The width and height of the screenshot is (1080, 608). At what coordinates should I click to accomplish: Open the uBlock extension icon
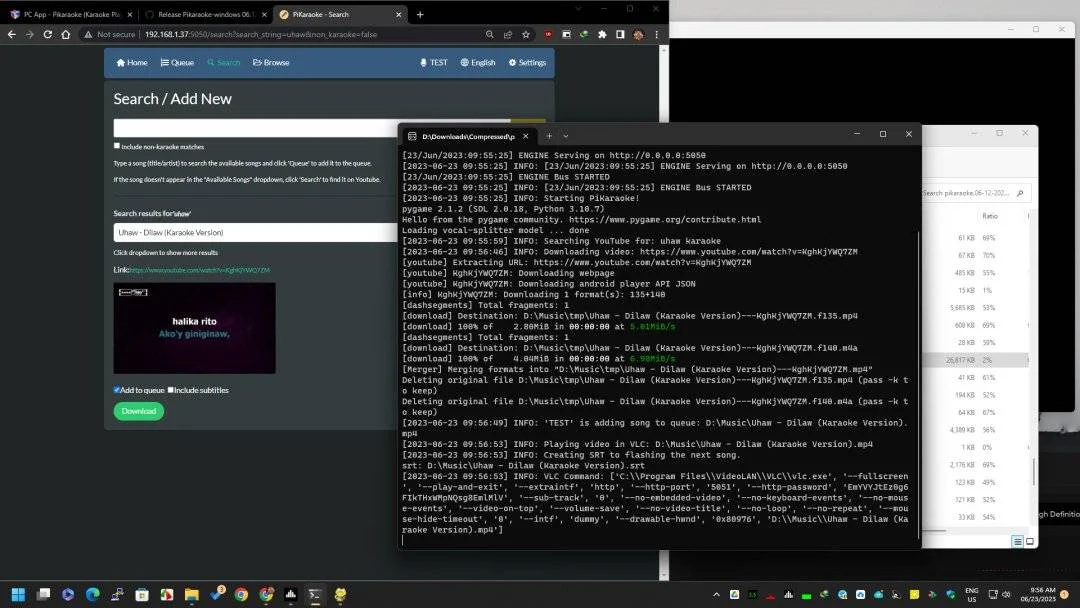point(548,34)
